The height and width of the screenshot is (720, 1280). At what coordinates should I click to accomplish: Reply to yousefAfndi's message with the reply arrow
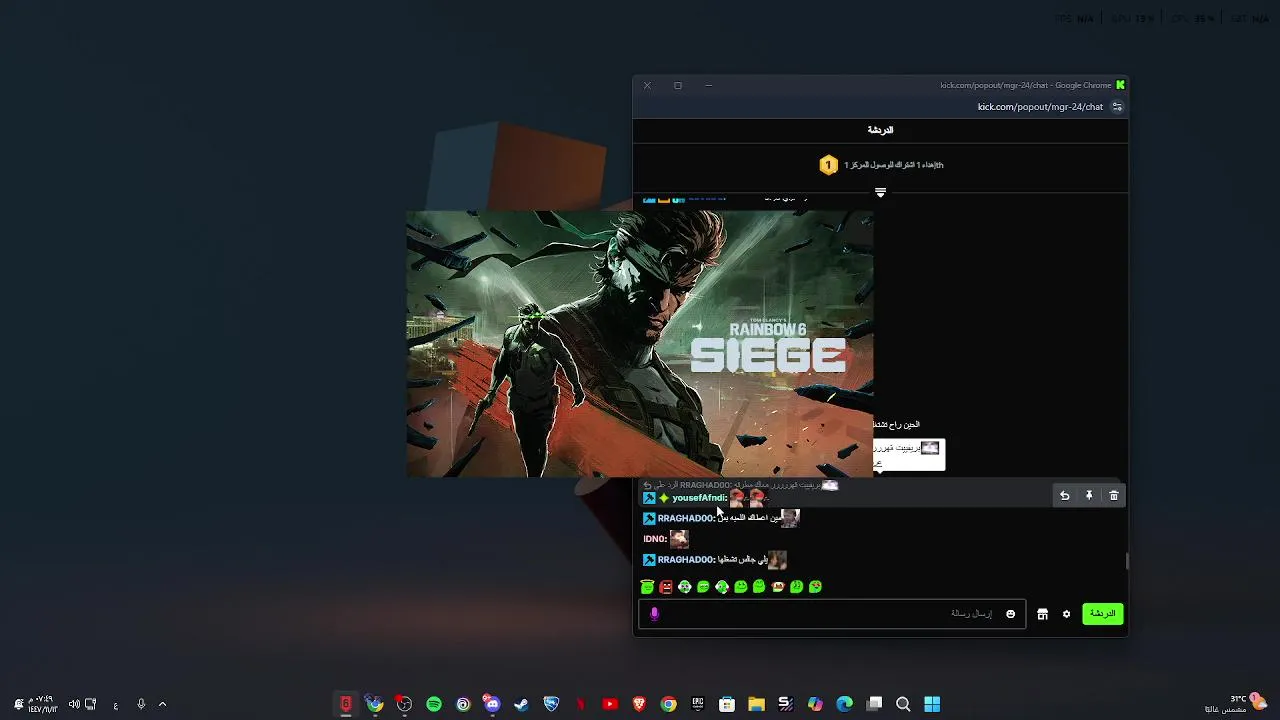click(x=1064, y=495)
